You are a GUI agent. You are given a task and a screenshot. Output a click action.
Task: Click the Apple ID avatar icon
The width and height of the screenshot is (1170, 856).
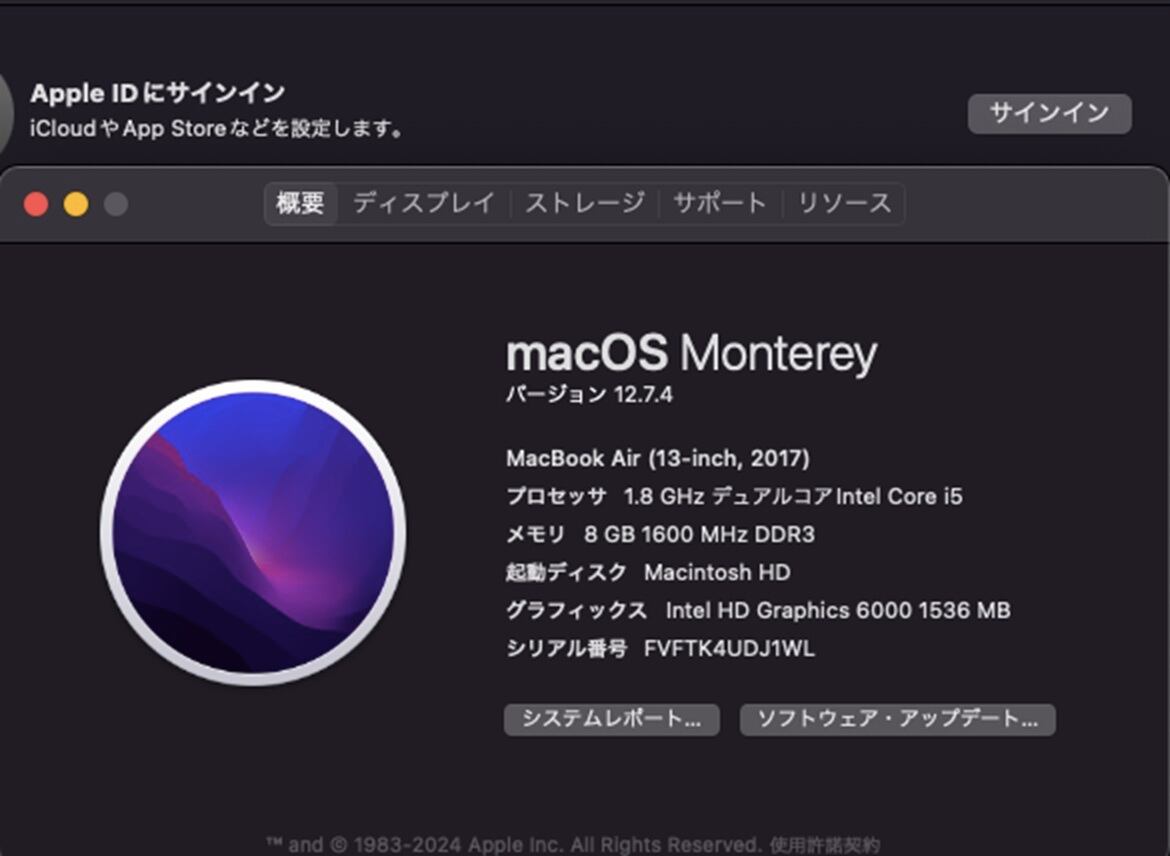(6, 112)
